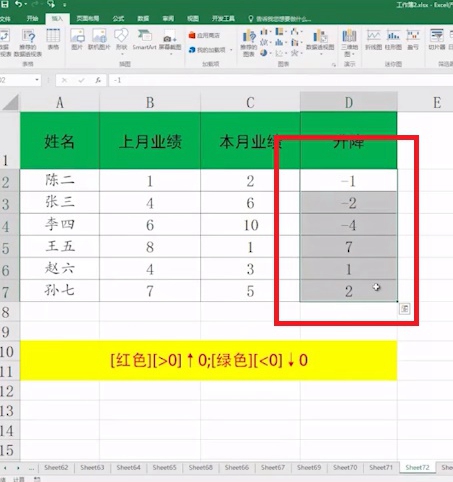Select column D header
The image size is (453, 482).
(349, 102)
